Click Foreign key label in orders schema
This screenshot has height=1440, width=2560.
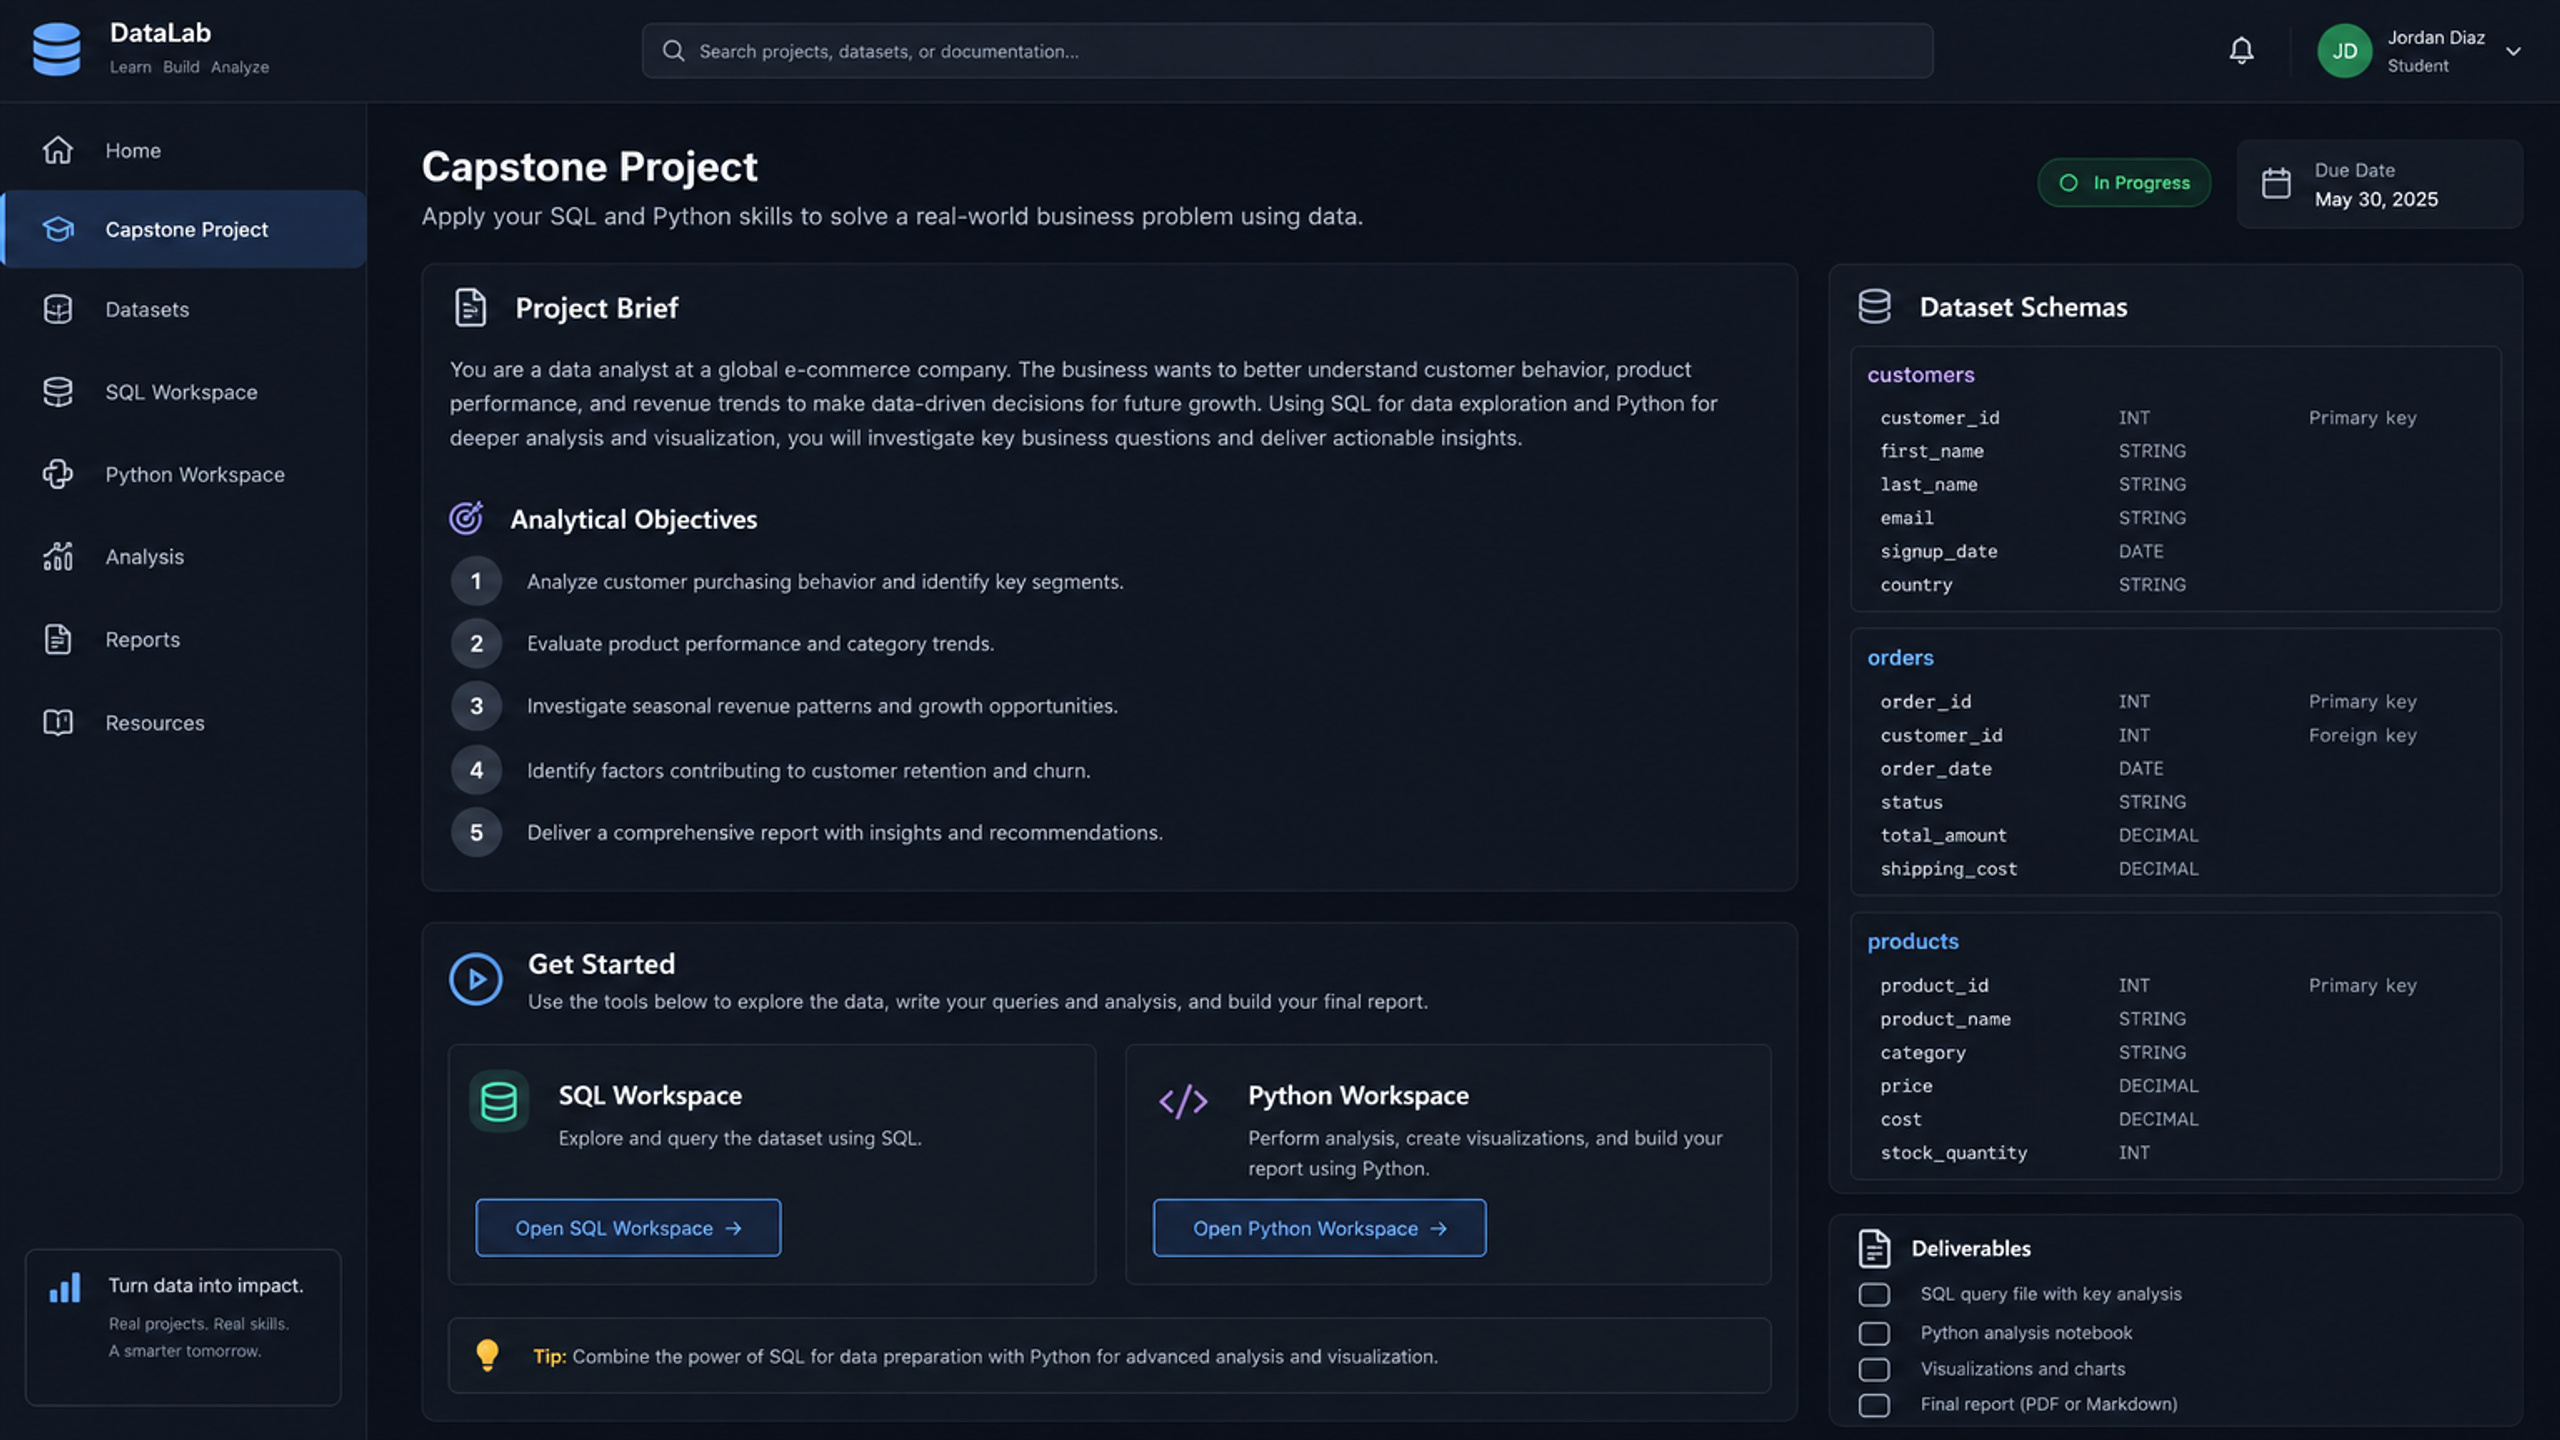pyautogui.click(x=2362, y=736)
